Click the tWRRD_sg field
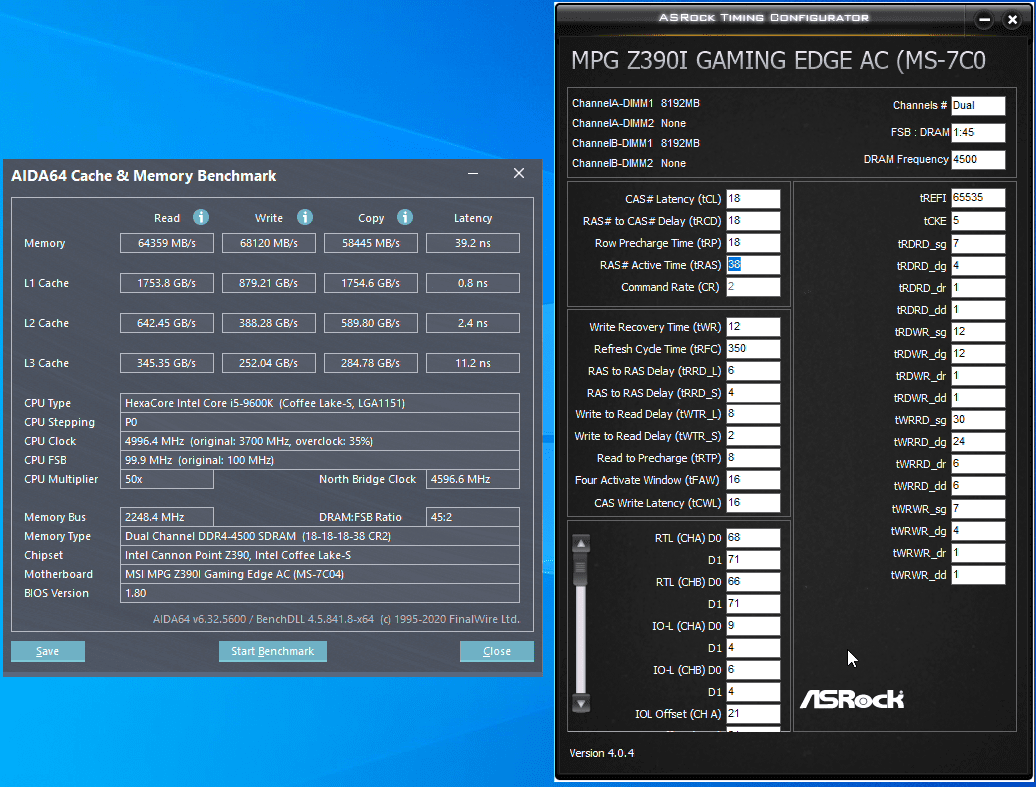The image size is (1036, 787). tap(979, 420)
